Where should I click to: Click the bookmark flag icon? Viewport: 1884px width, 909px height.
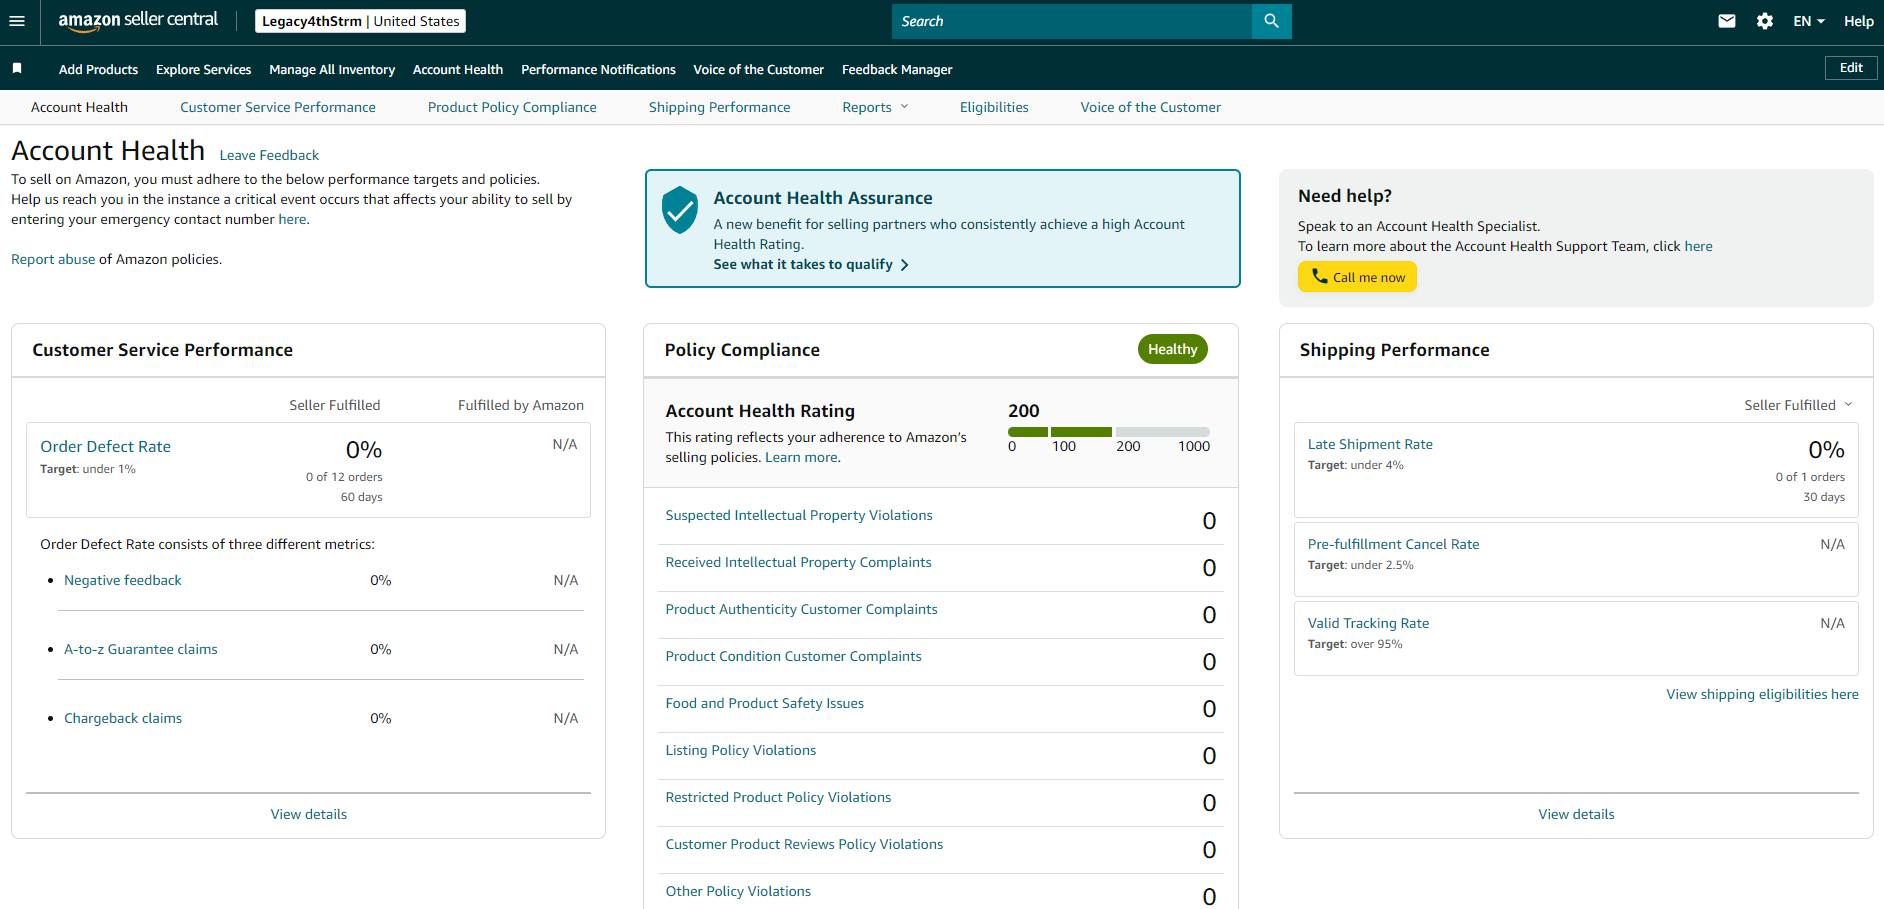[17, 68]
